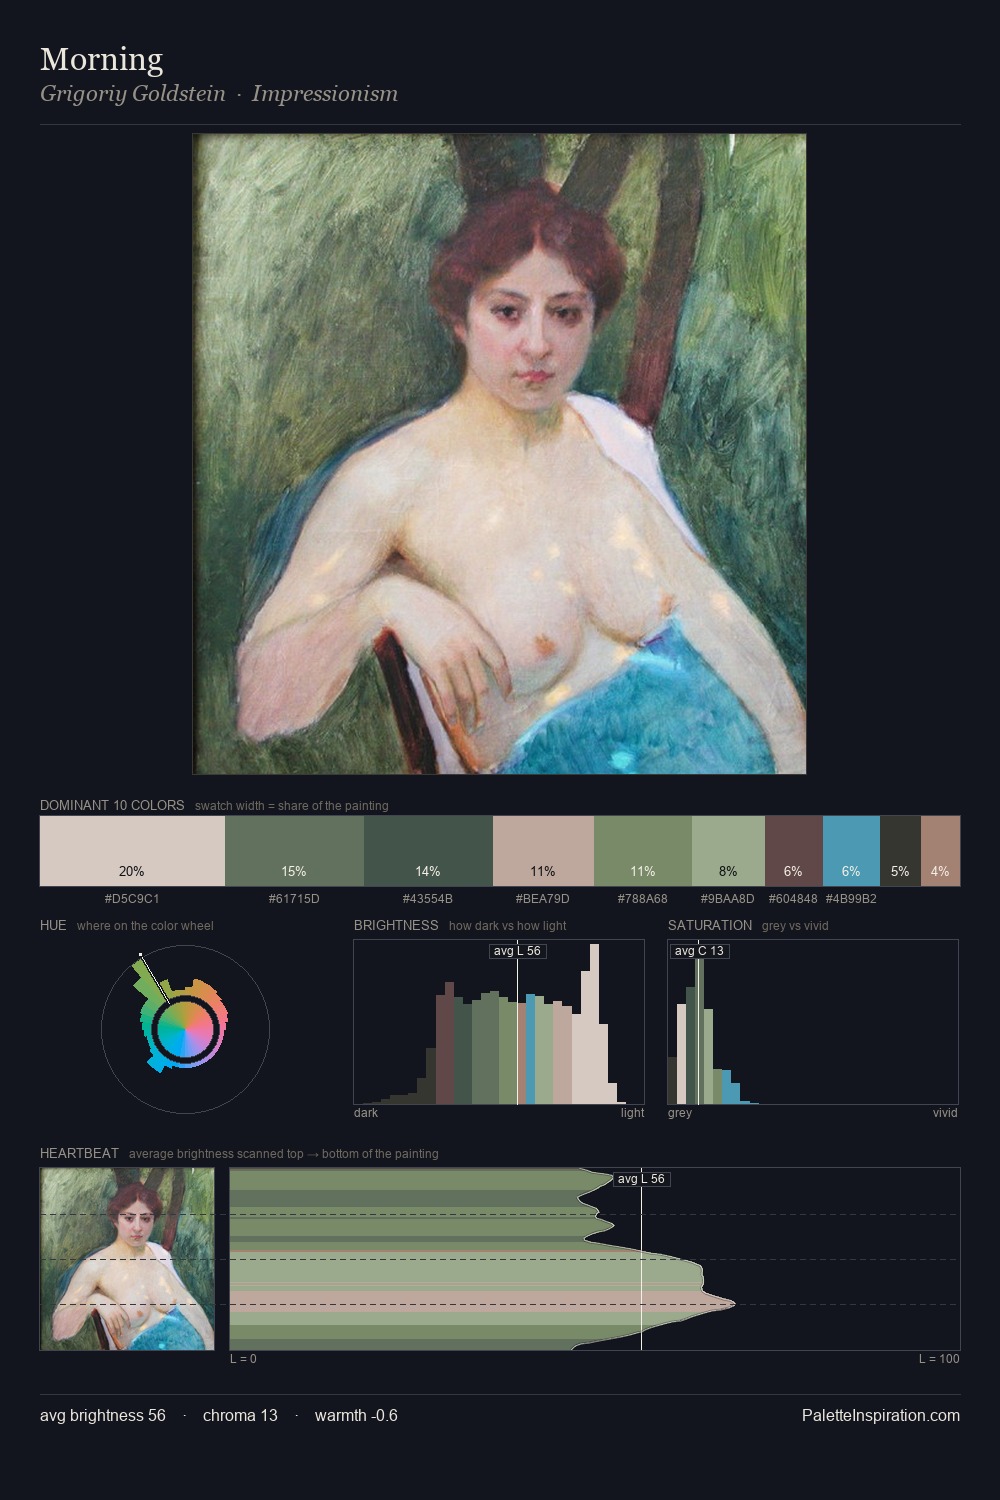Click 'warmth -0.6' in footer

pyautogui.click(x=356, y=1415)
